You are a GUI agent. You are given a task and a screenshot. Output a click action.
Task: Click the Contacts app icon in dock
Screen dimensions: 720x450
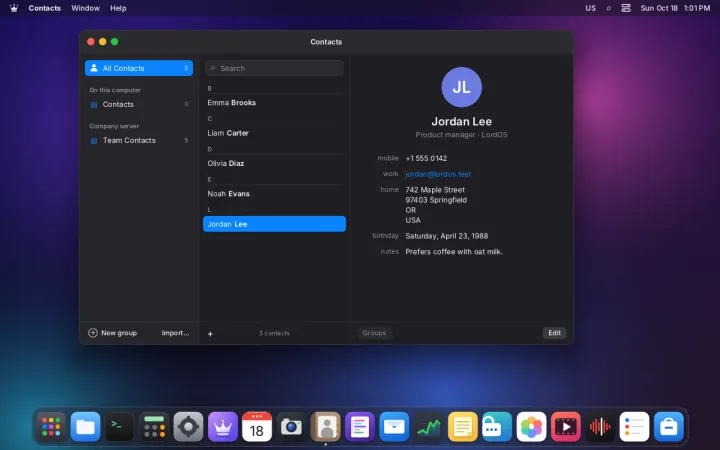click(326, 427)
